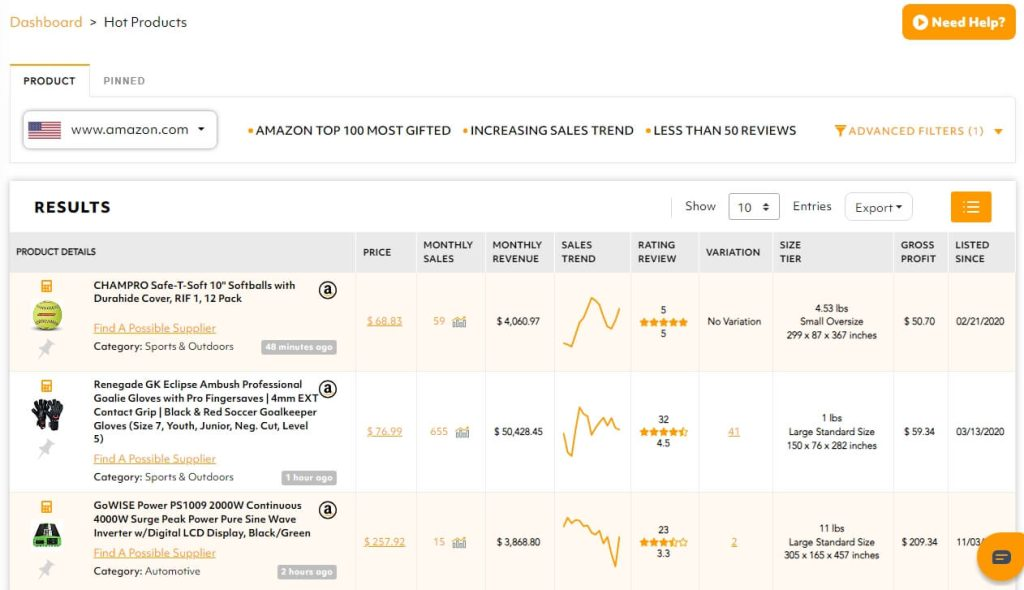This screenshot has height=590, width=1024.
Task: Open the goalie gloves product thumbnail
Action: (x=47, y=414)
